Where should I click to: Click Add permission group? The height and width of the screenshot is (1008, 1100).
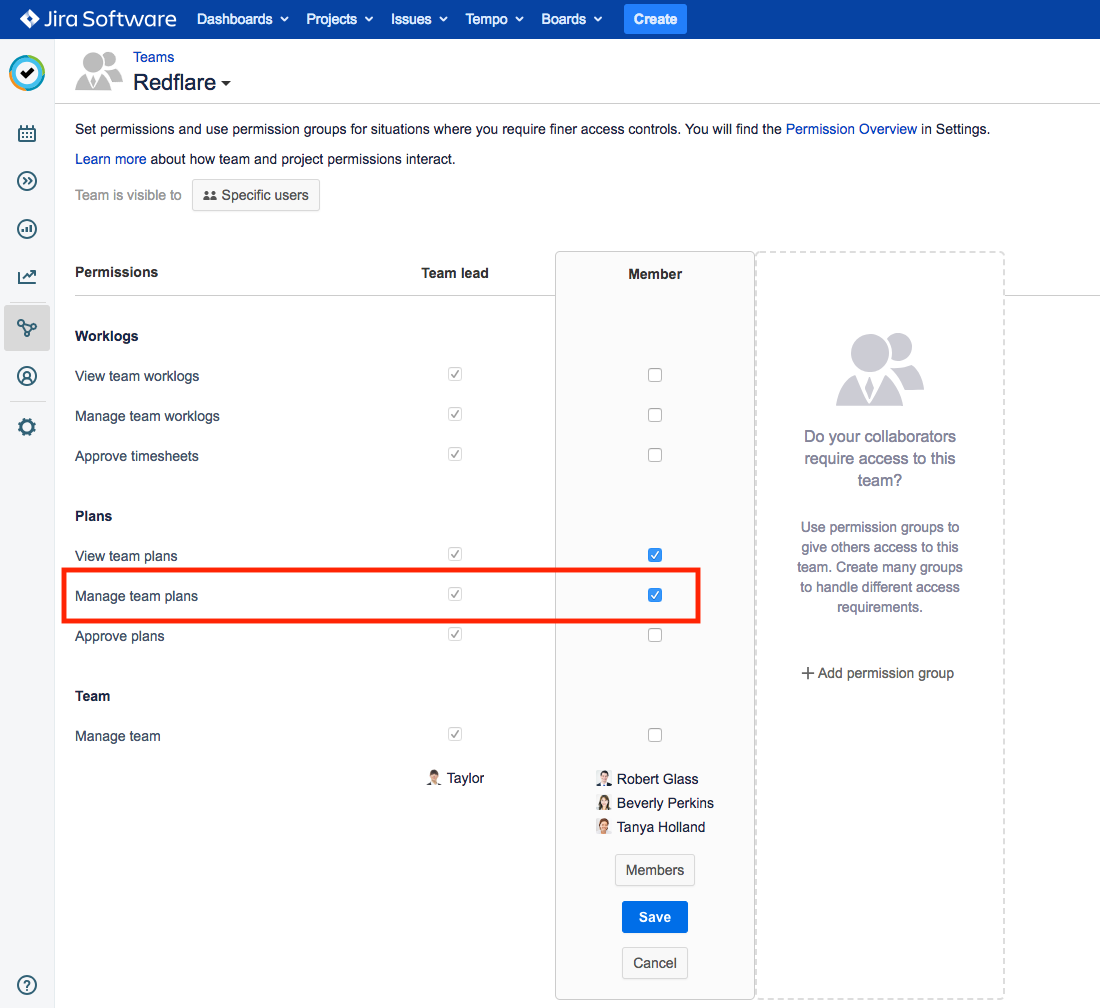tap(878, 673)
